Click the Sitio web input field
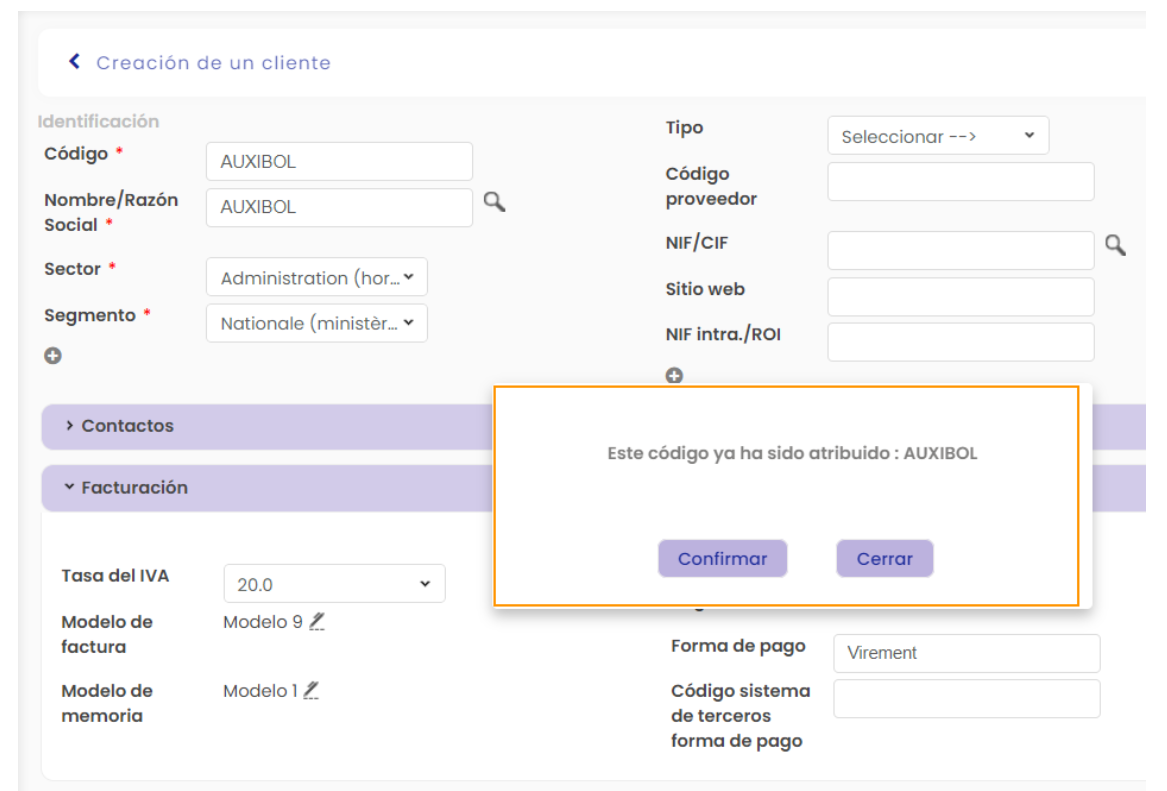Viewport: 1167px width, 791px height. tap(960, 297)
